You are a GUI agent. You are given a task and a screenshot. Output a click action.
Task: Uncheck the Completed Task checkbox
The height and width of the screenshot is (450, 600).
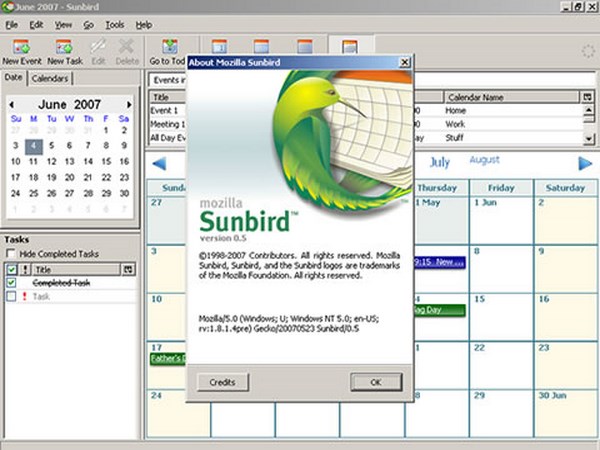pos(12,283)
